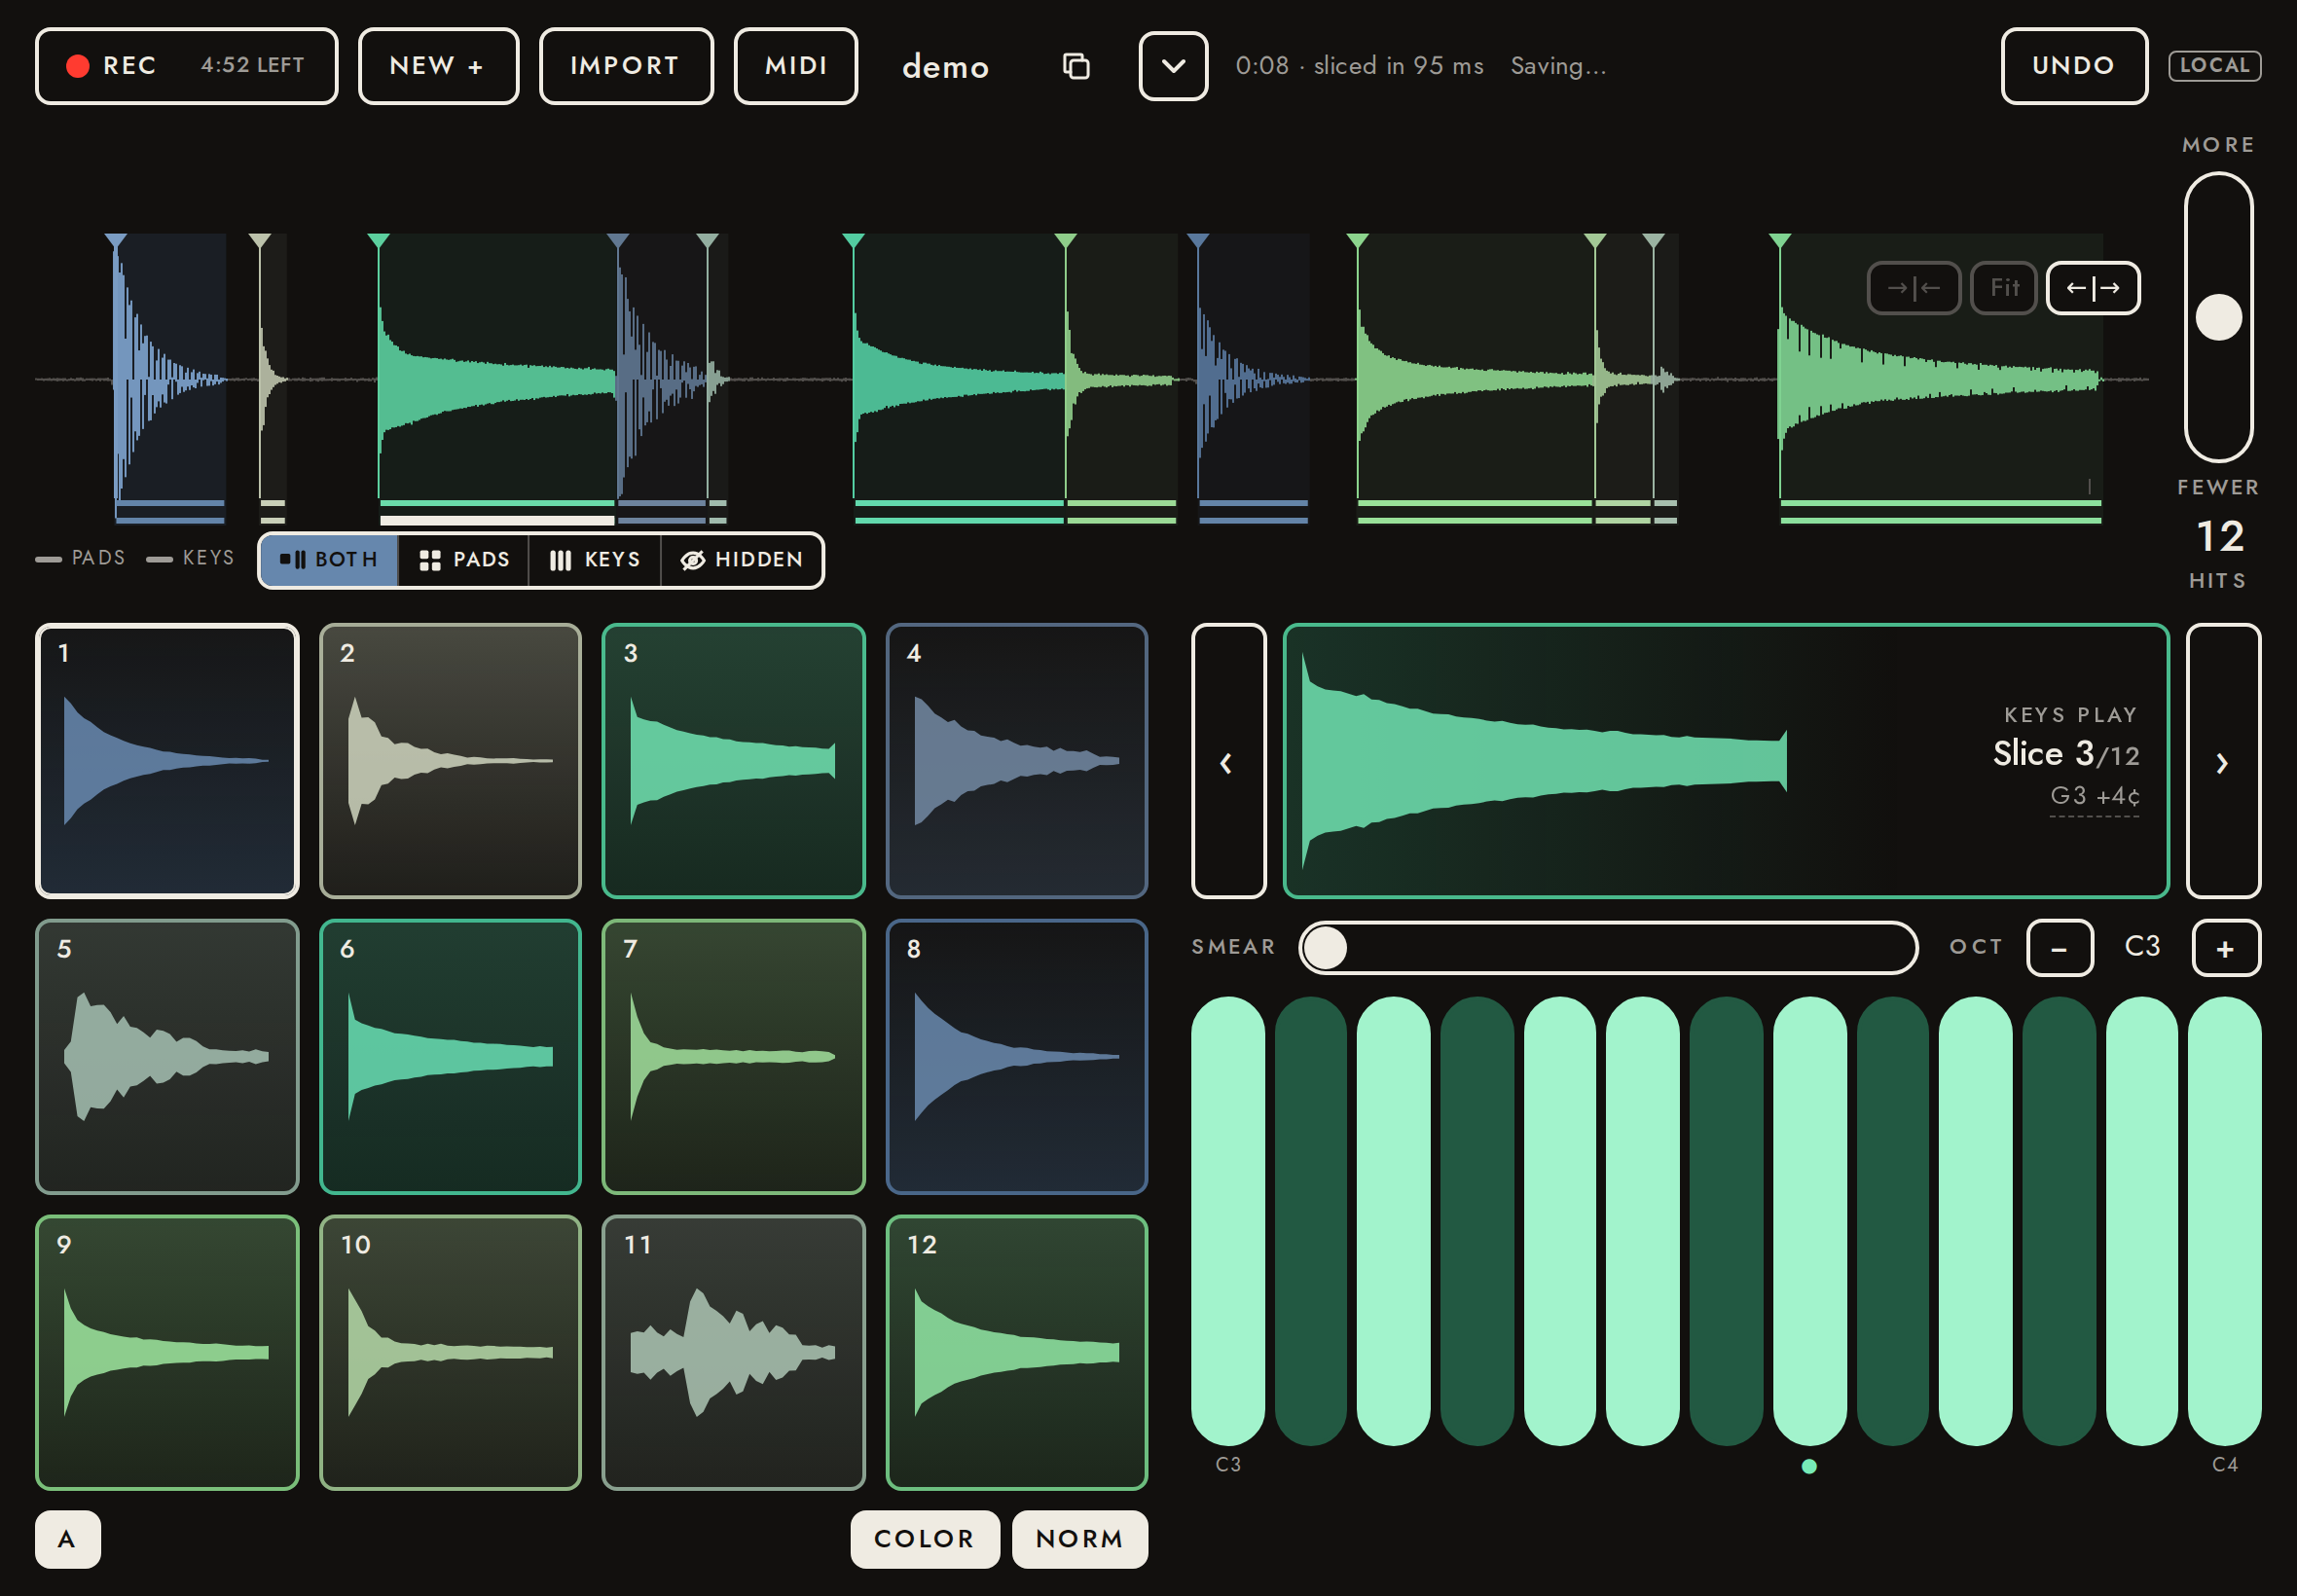Click the Slice 3 waveform preview
2297x1596 pixels.
point(1726,761)
